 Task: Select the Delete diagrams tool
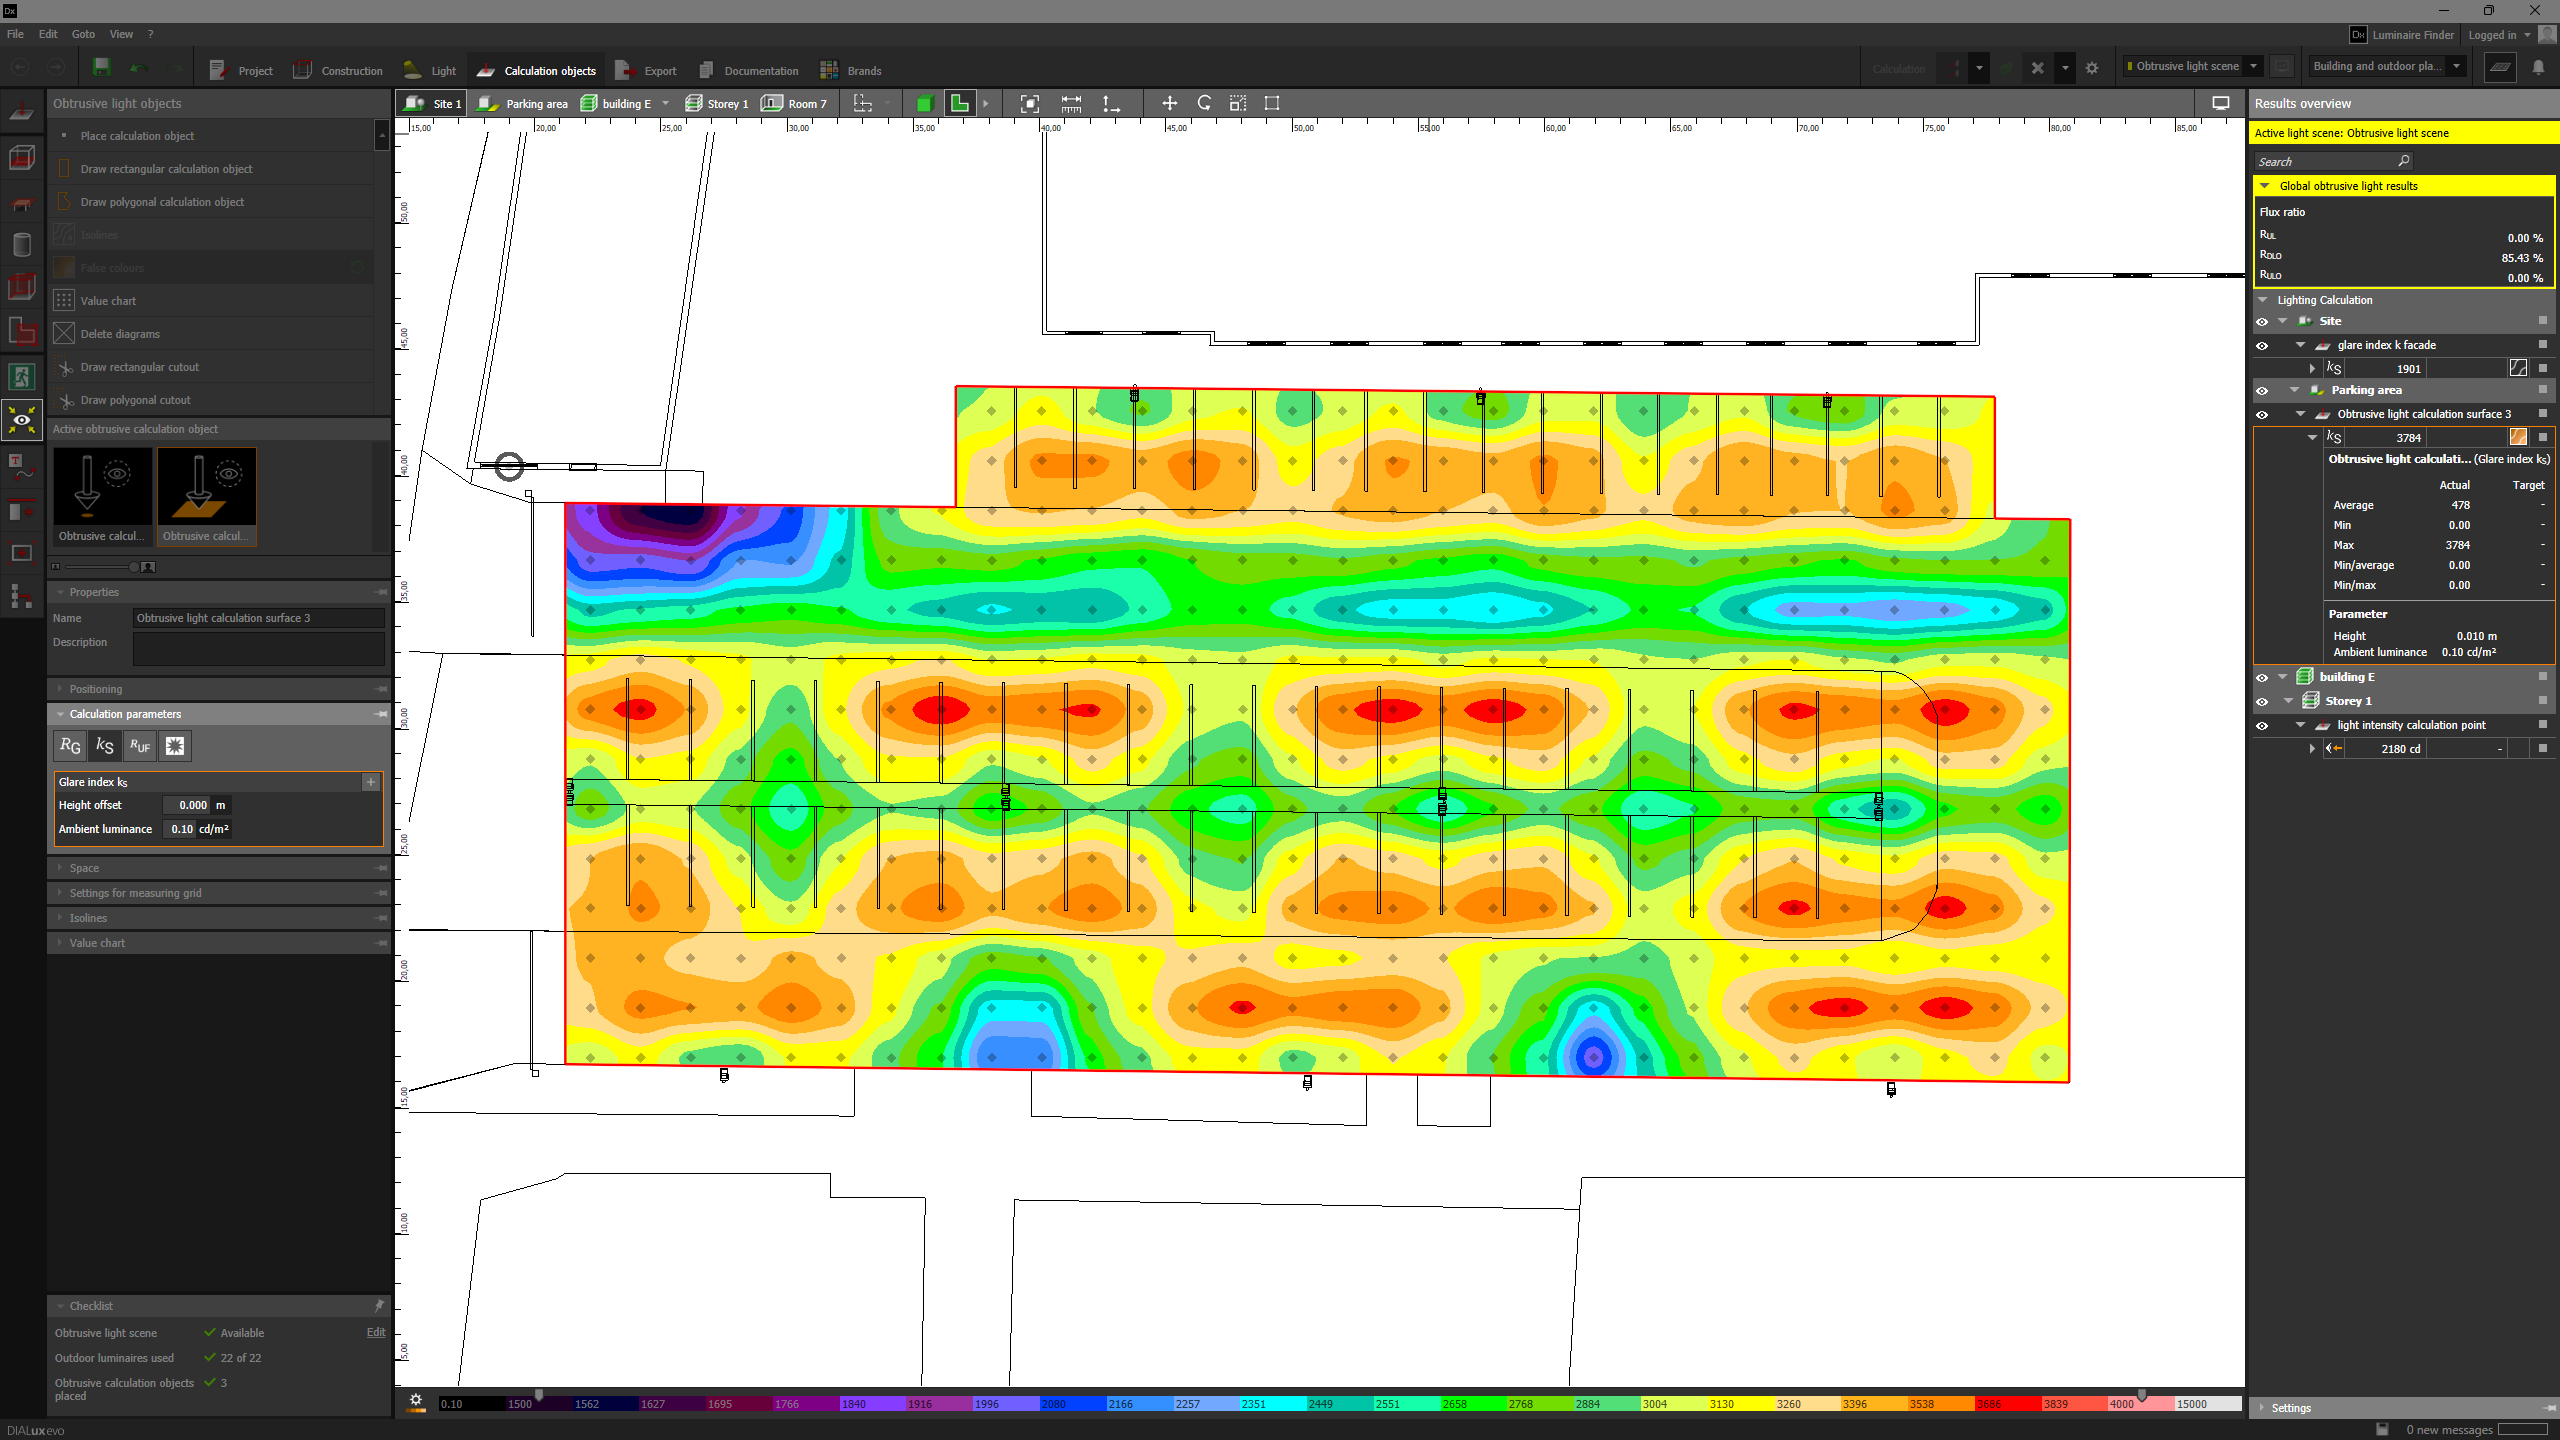(120, 334)
